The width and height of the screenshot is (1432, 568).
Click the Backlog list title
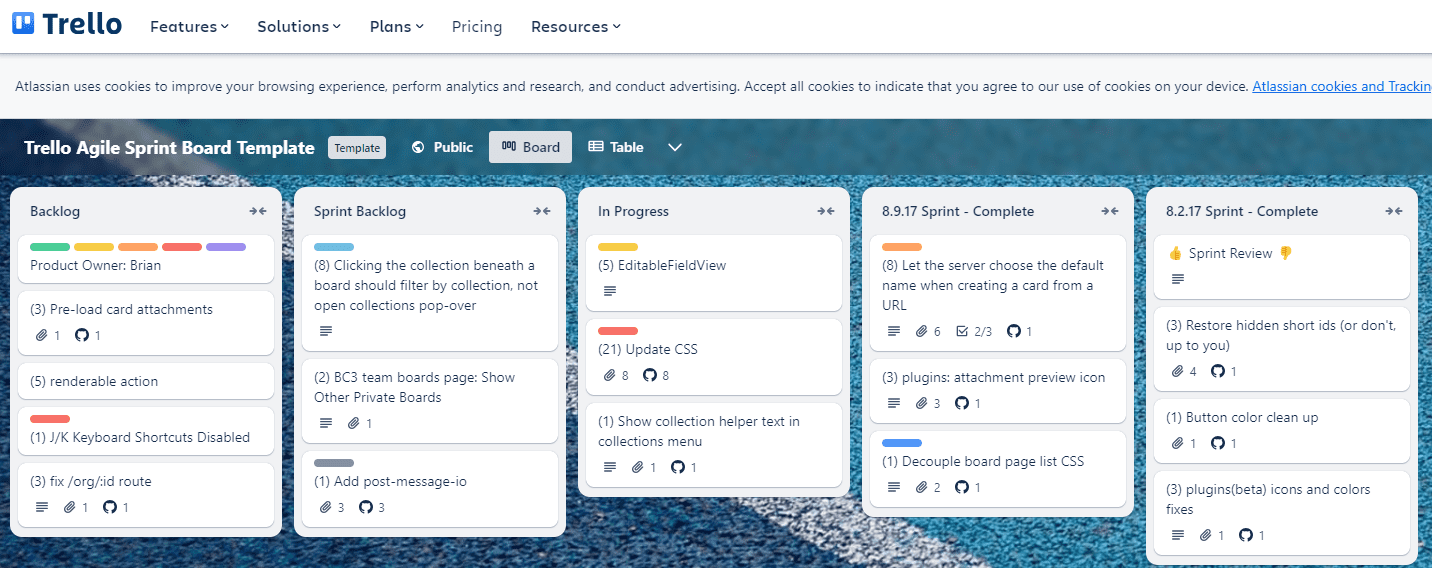(x=55, y=211)
